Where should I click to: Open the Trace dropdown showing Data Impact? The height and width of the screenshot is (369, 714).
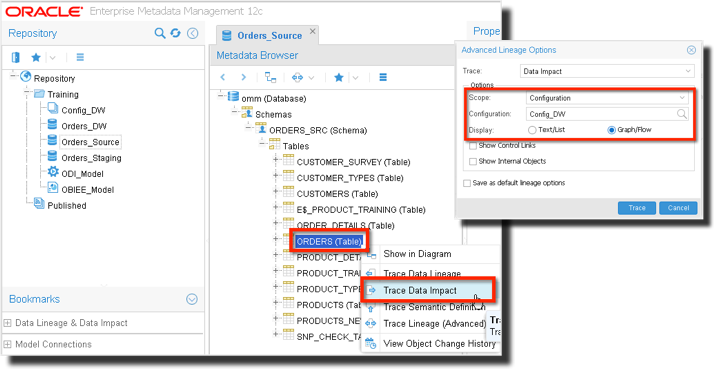click(607, 72)
